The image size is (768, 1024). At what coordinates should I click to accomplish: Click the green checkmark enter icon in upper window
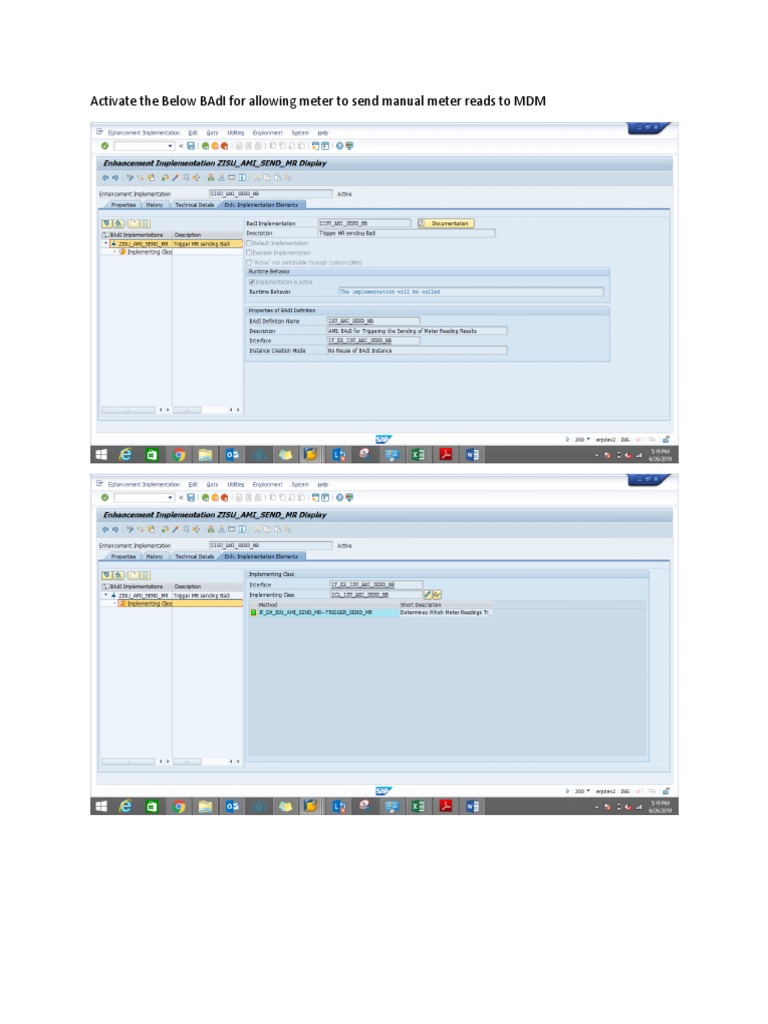[104, 146]
